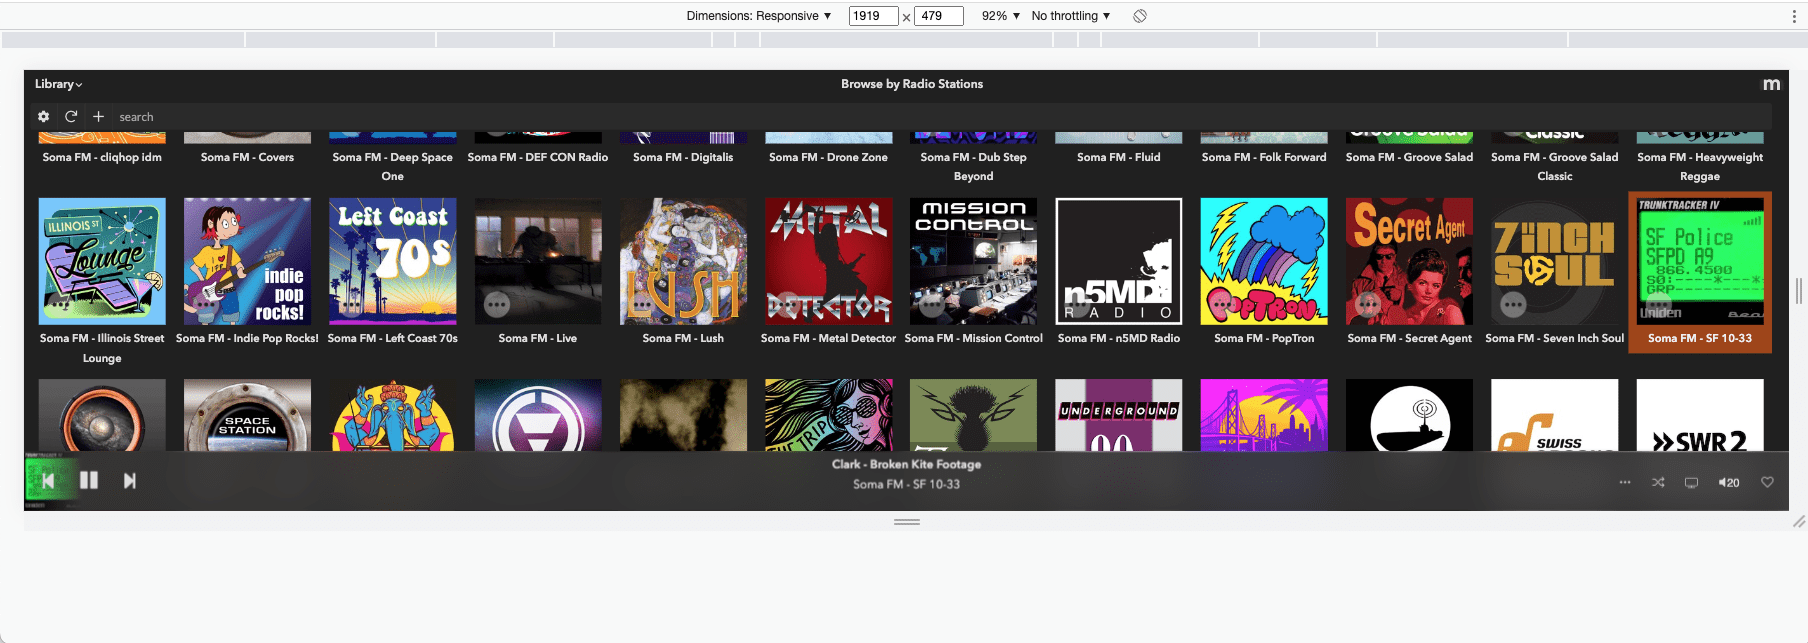Click the bottom viewport resize handle

coord(907,522)
